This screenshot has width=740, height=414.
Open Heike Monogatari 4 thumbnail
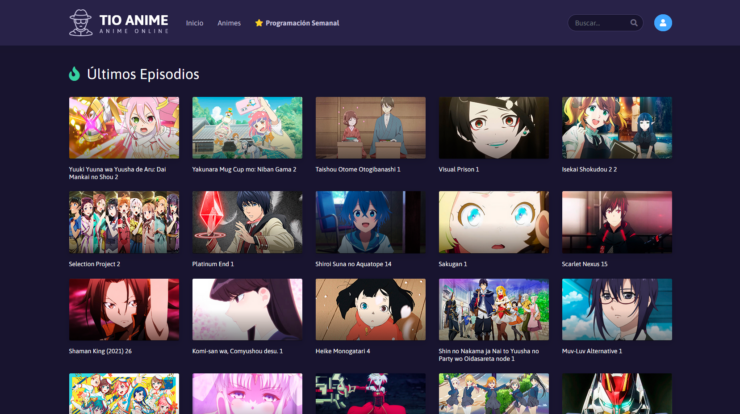tap(370, 309)
